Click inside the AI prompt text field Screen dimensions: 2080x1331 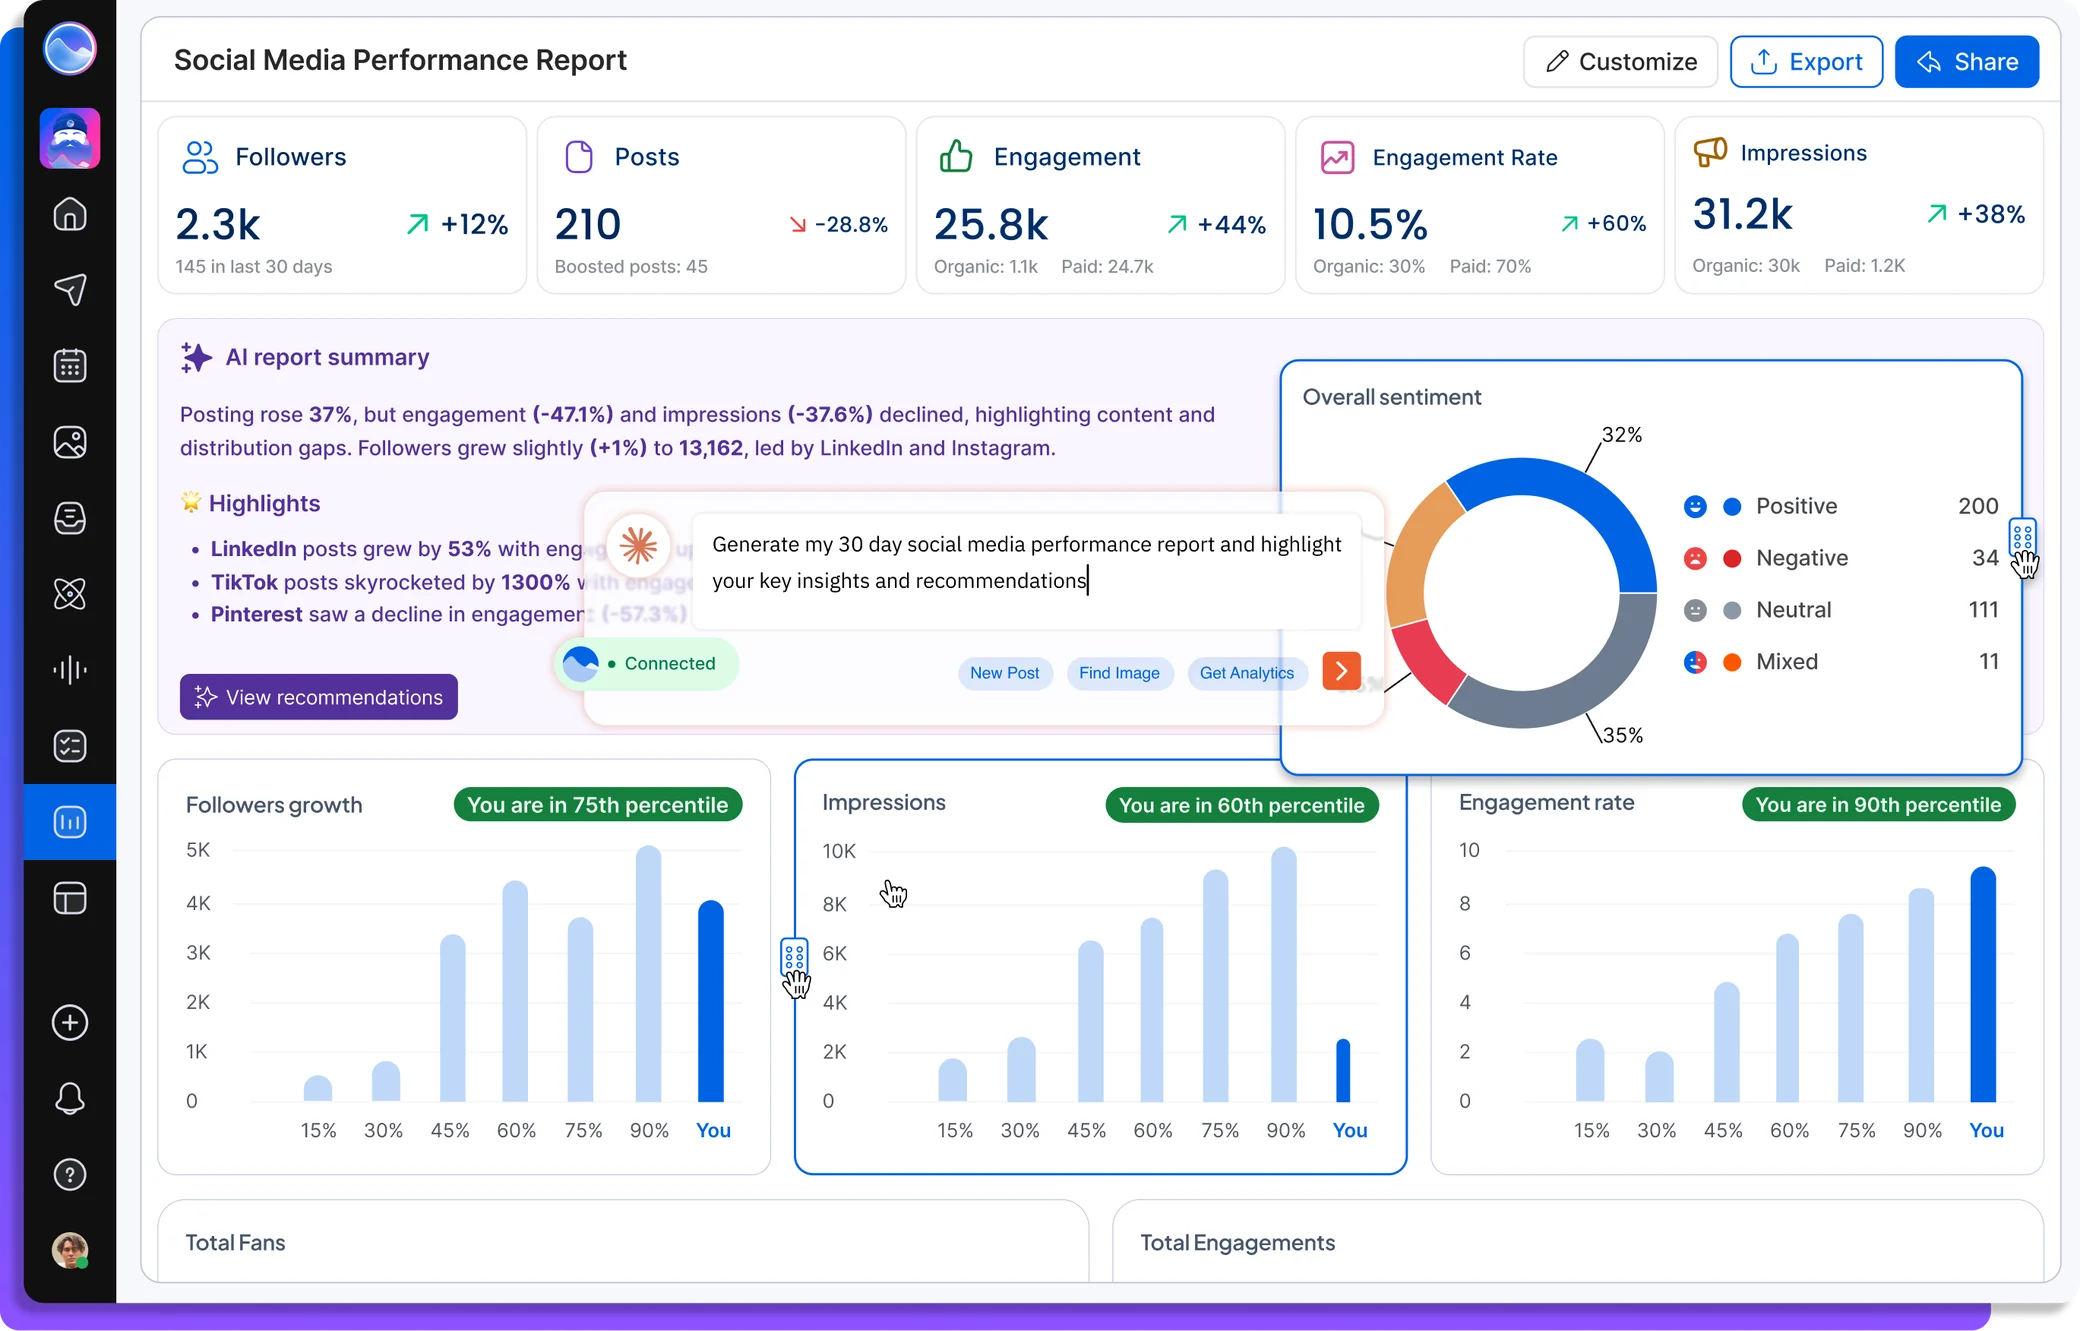coord(1027,570)
